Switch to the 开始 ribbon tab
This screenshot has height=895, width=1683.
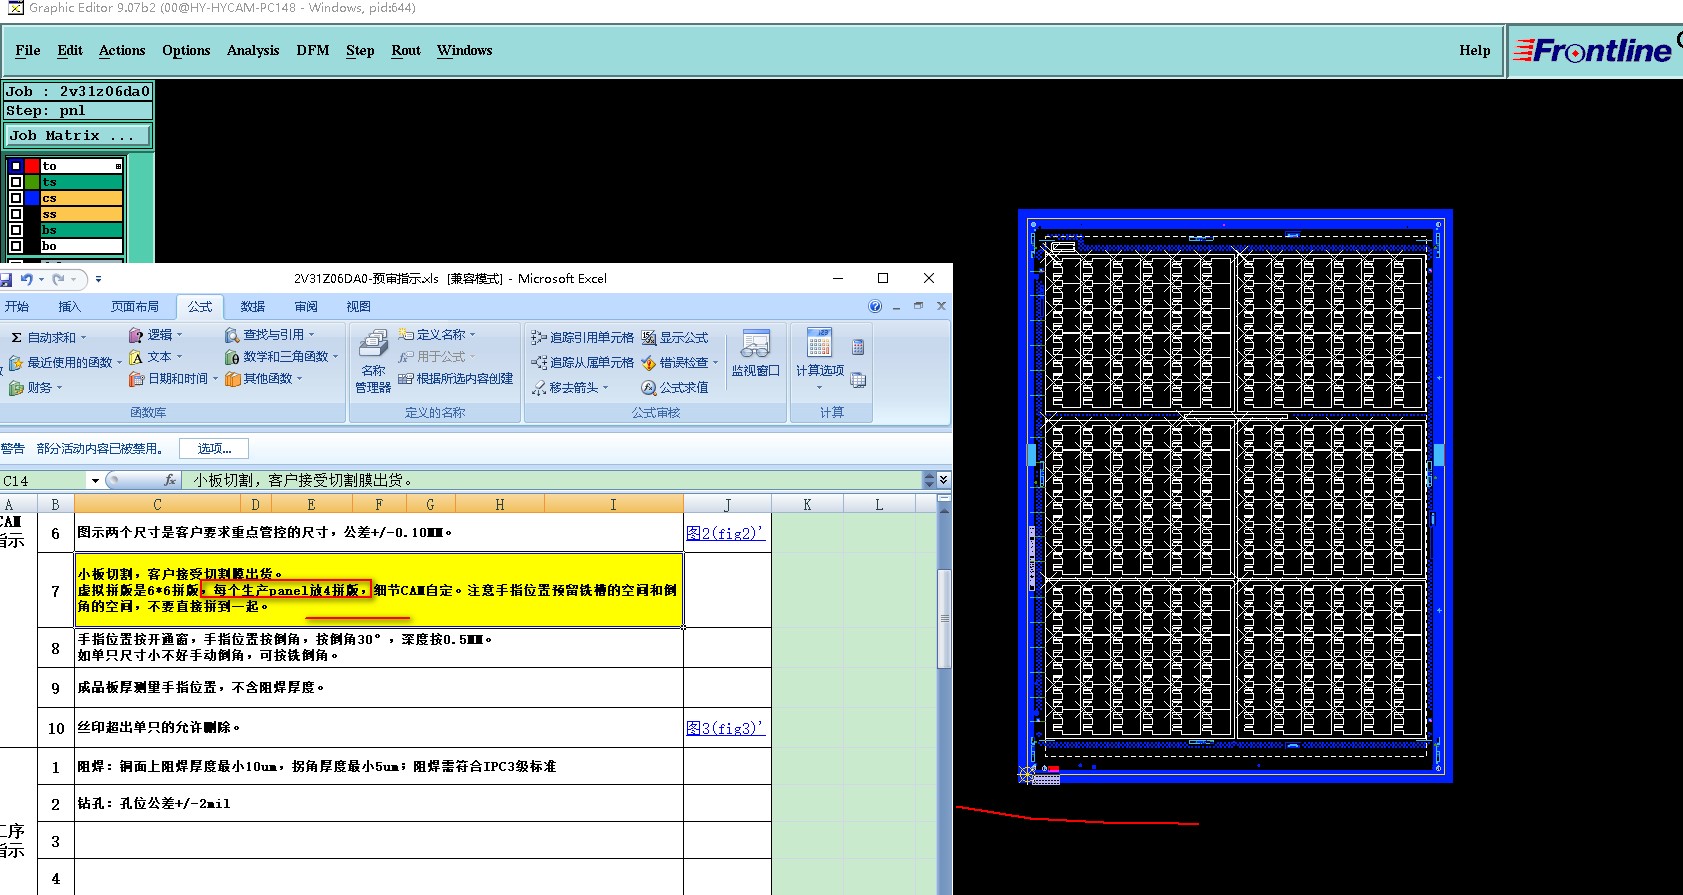[x=17, y=307]
